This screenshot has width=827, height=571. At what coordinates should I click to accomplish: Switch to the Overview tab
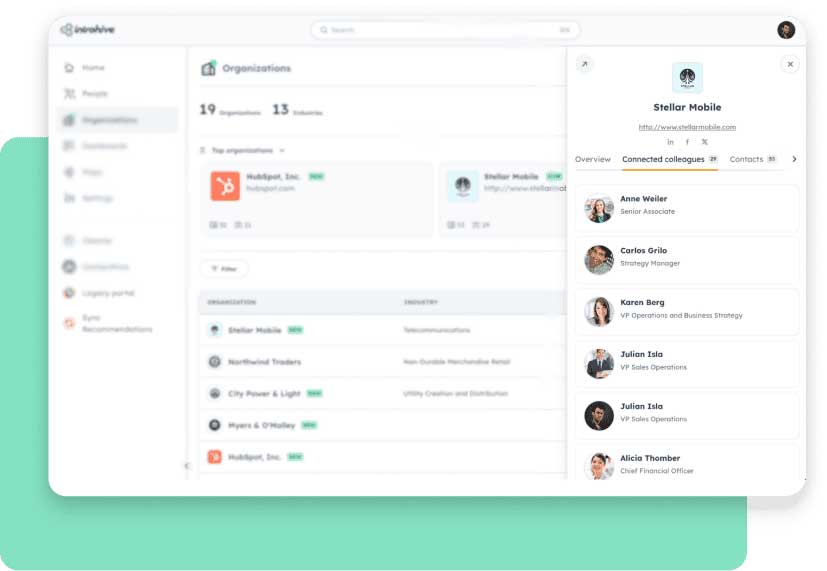(593, 159)
